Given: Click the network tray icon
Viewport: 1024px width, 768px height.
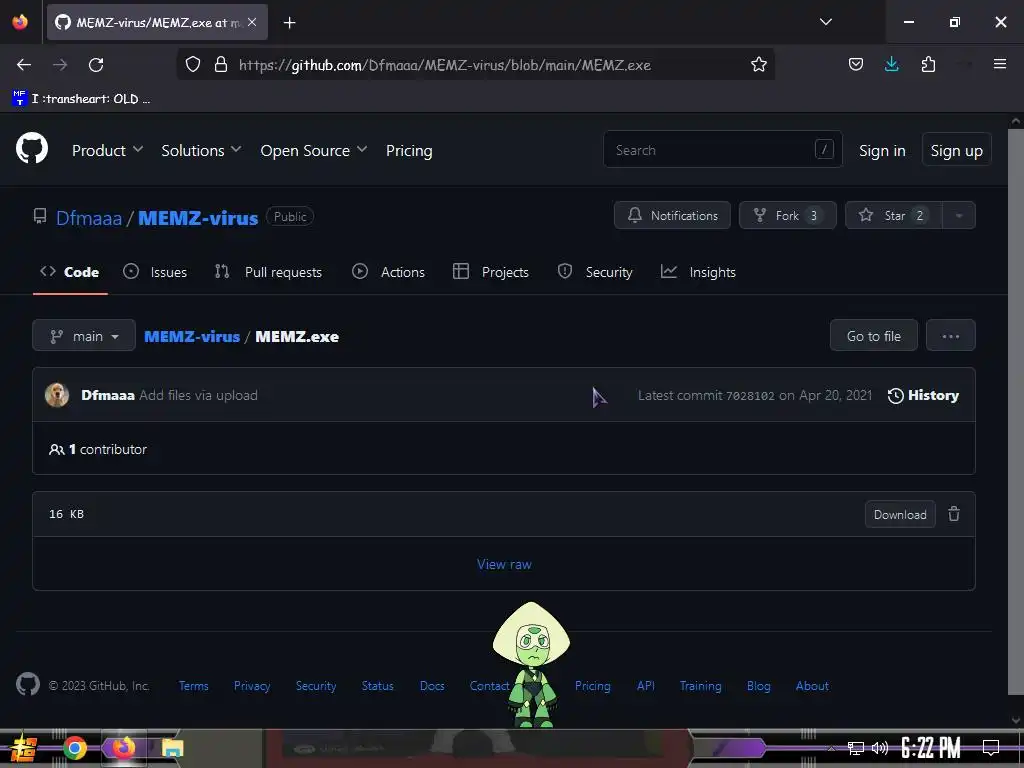Looking at the screenshot, I should click(856, 748).
